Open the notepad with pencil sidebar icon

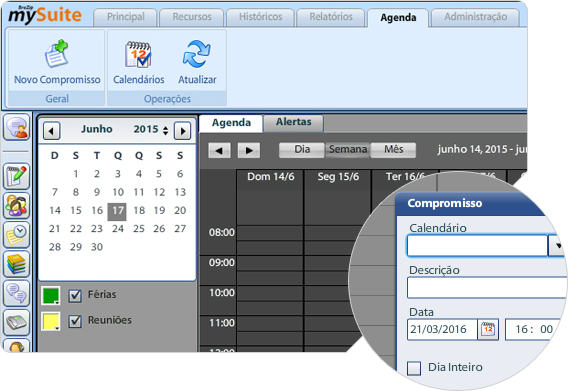coord(16,176)
